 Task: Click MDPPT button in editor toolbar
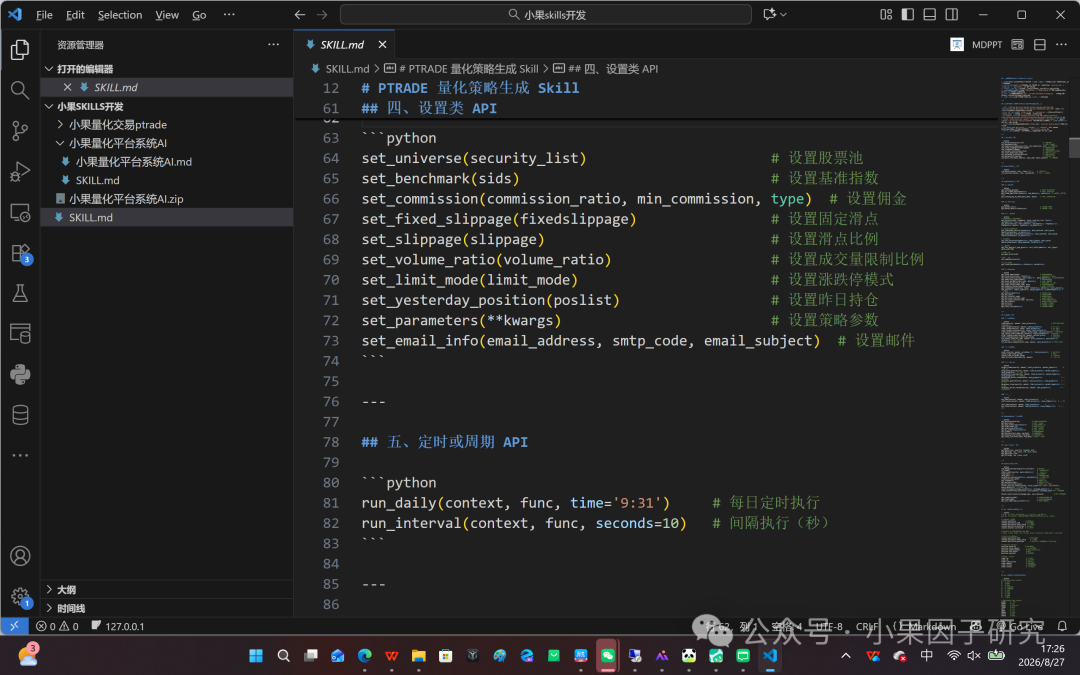click(x=986, y=44)
